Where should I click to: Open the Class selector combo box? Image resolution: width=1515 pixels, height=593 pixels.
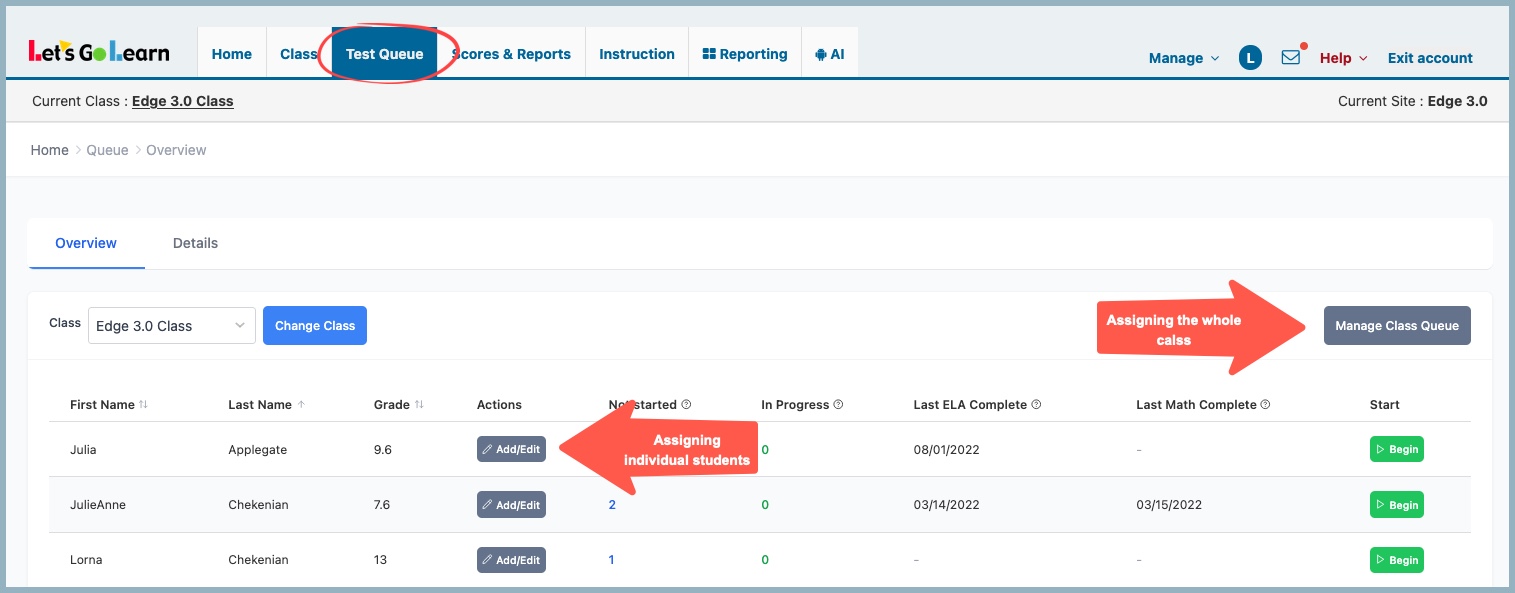point(171,326)
